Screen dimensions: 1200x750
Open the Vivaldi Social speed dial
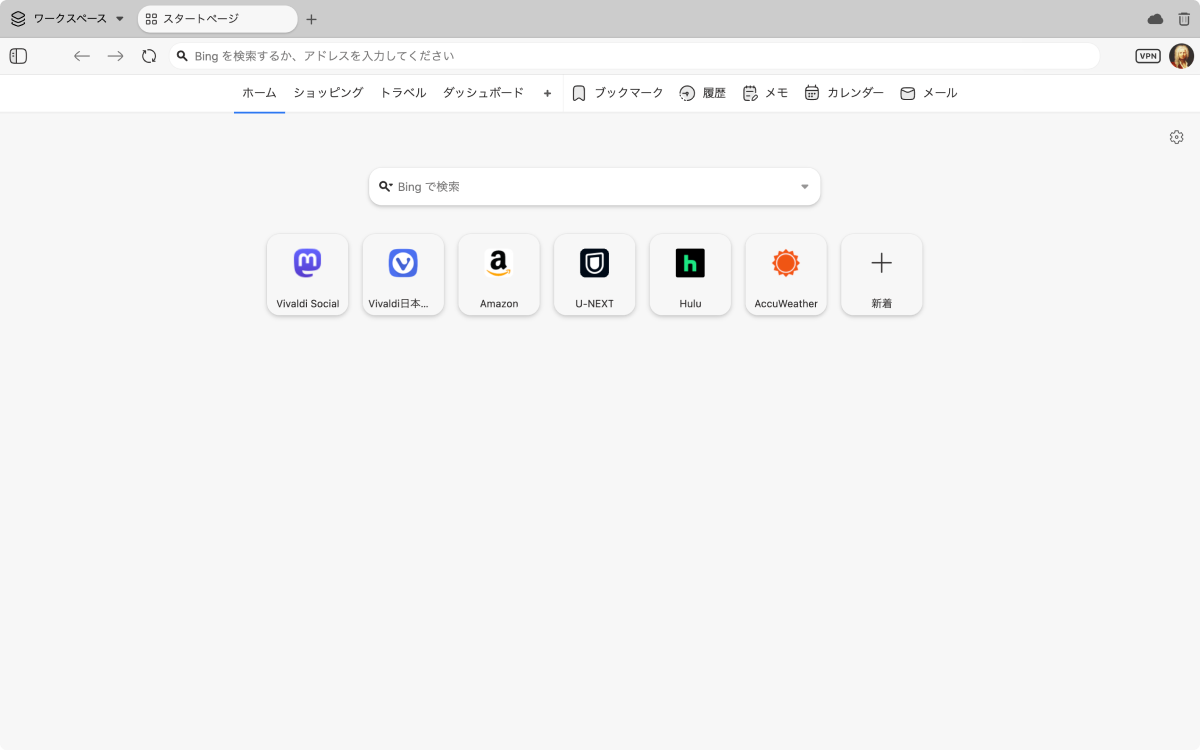(308, 274)
